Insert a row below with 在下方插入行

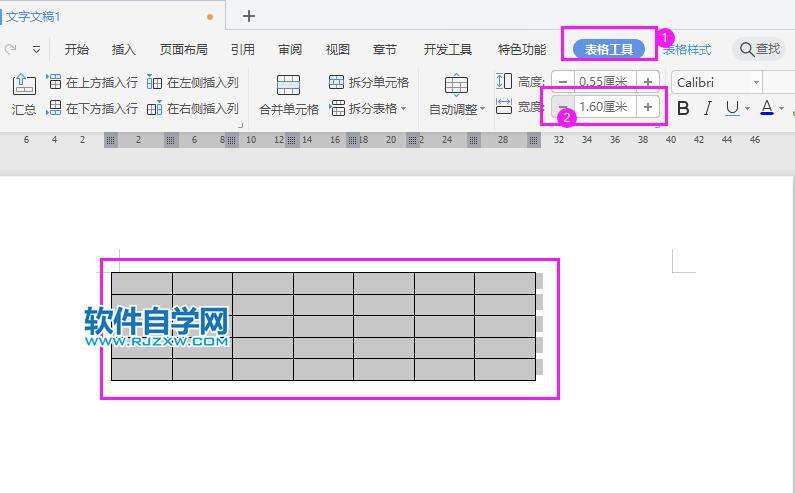click(x=92, y=108)
